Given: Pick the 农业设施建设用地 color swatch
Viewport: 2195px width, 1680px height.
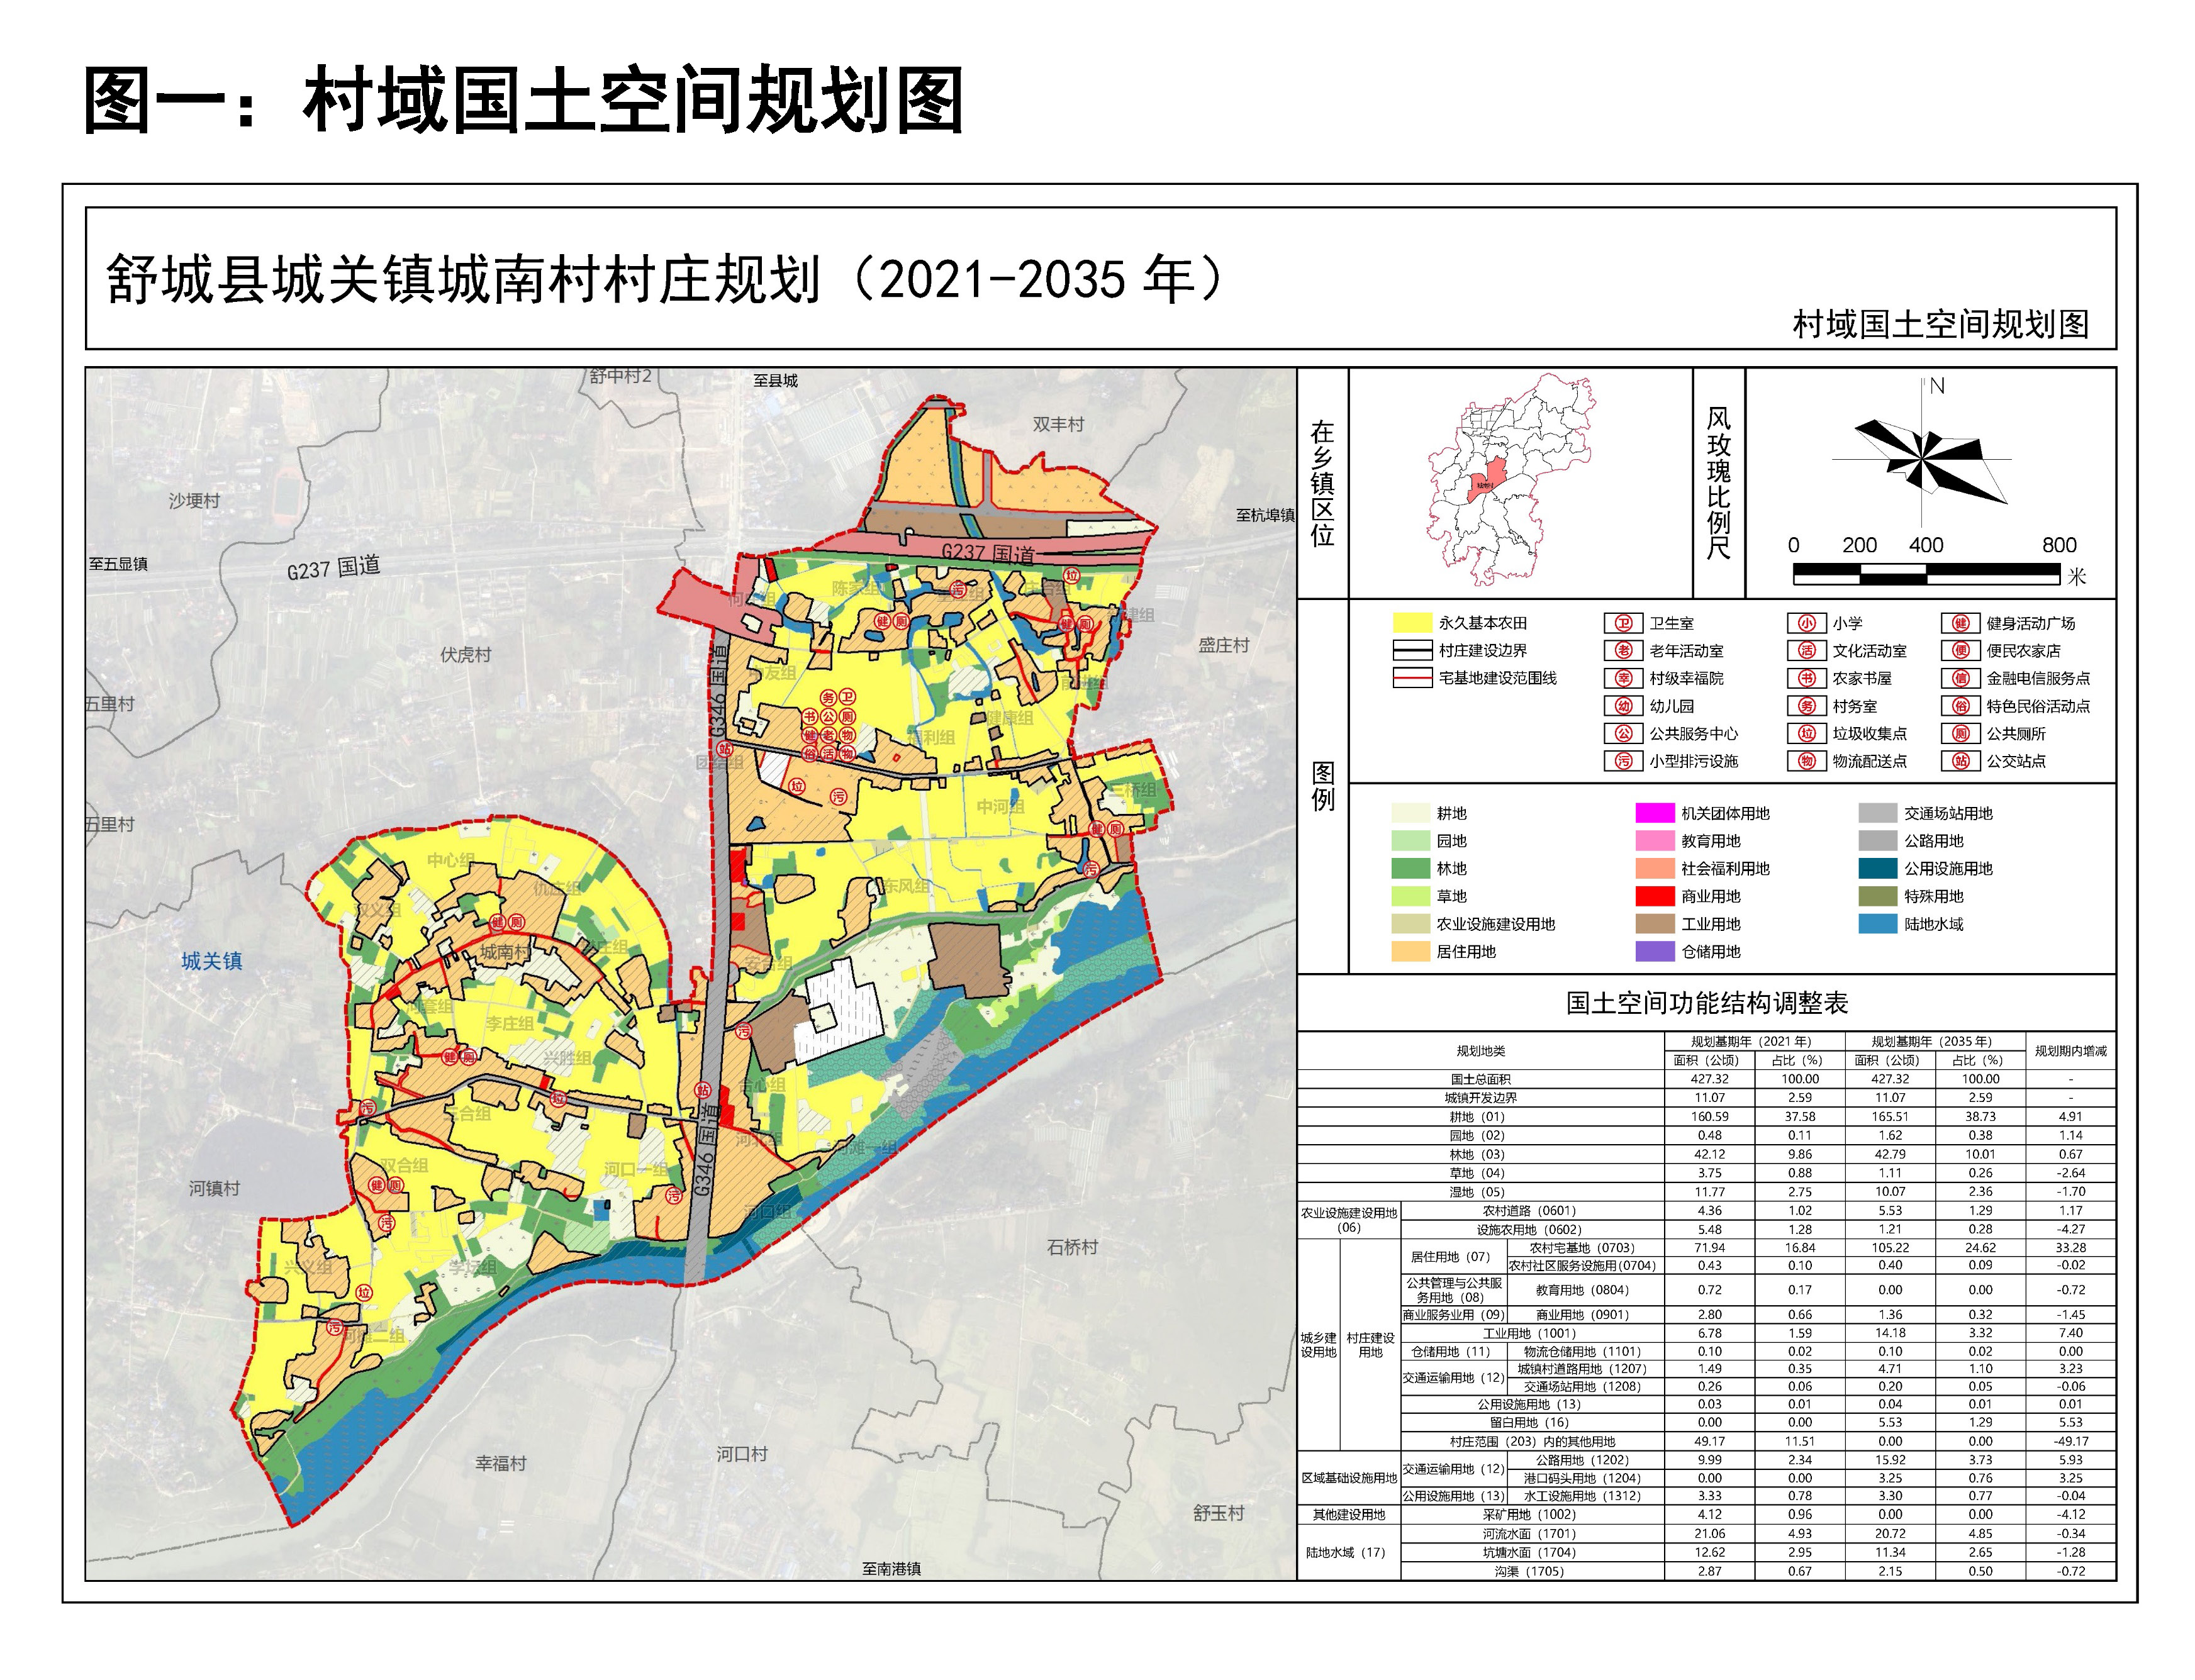Looking at the screenshot, I should 1411,923.
